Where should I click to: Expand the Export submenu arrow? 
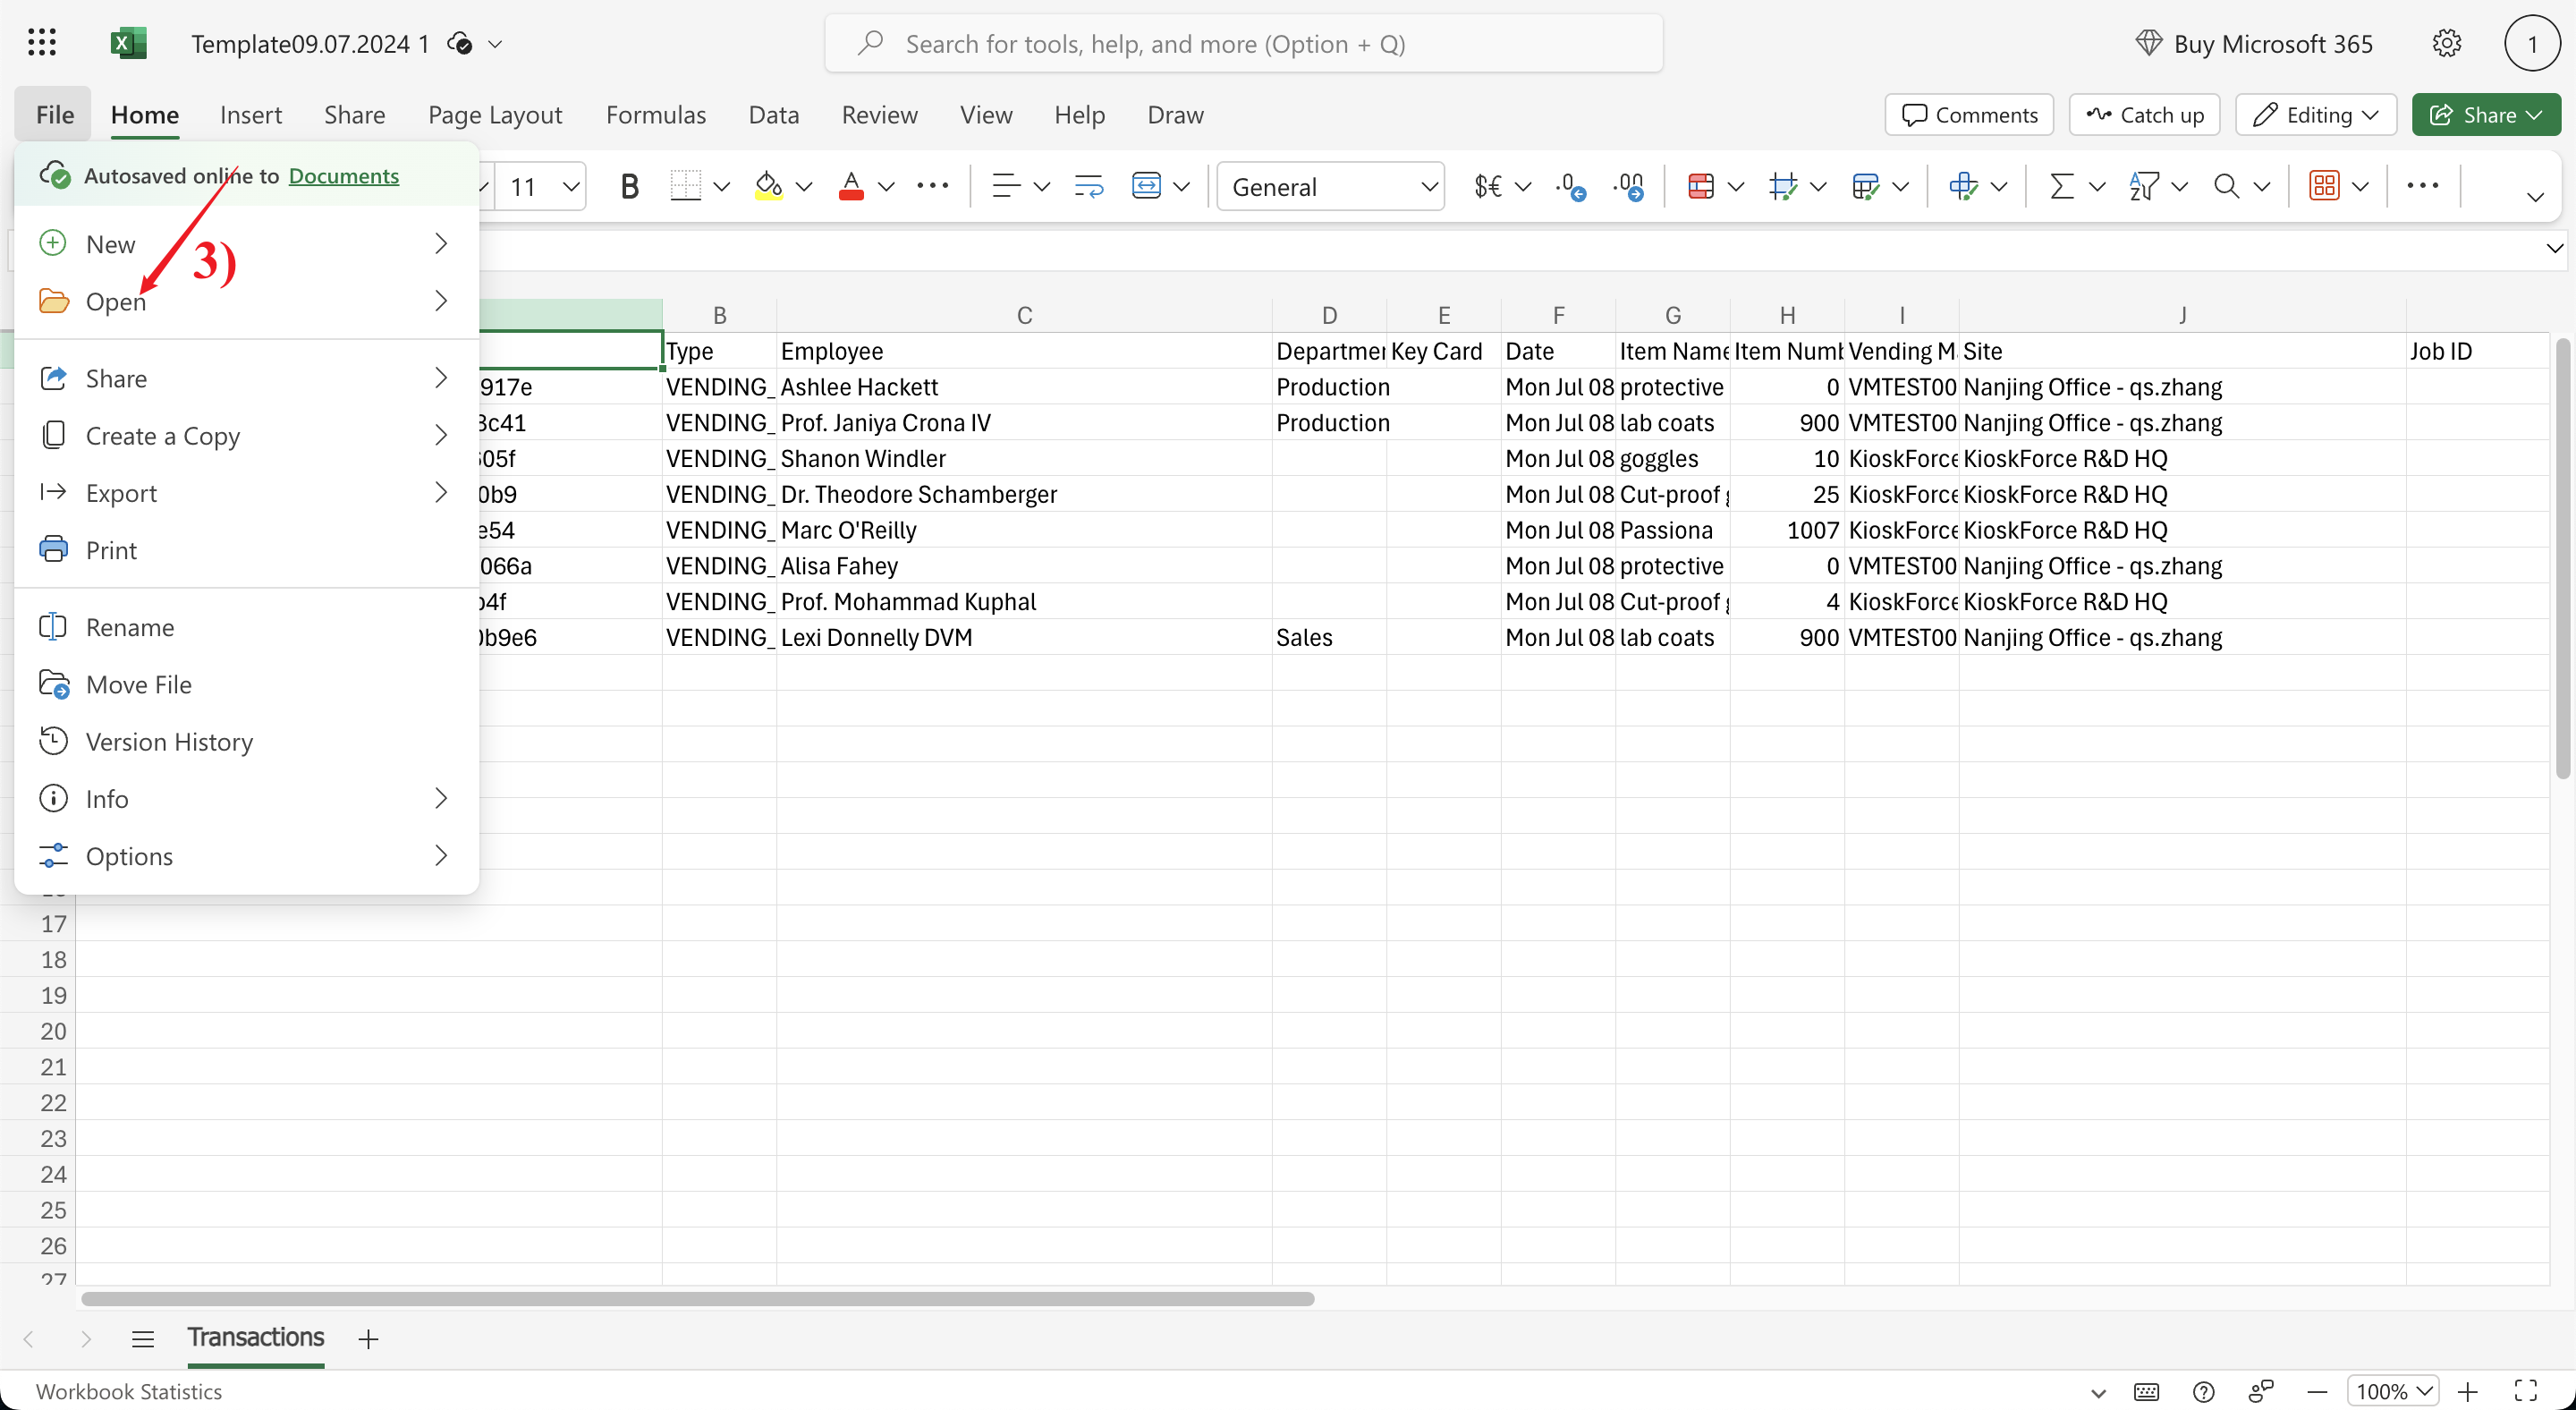pos(441,492)
